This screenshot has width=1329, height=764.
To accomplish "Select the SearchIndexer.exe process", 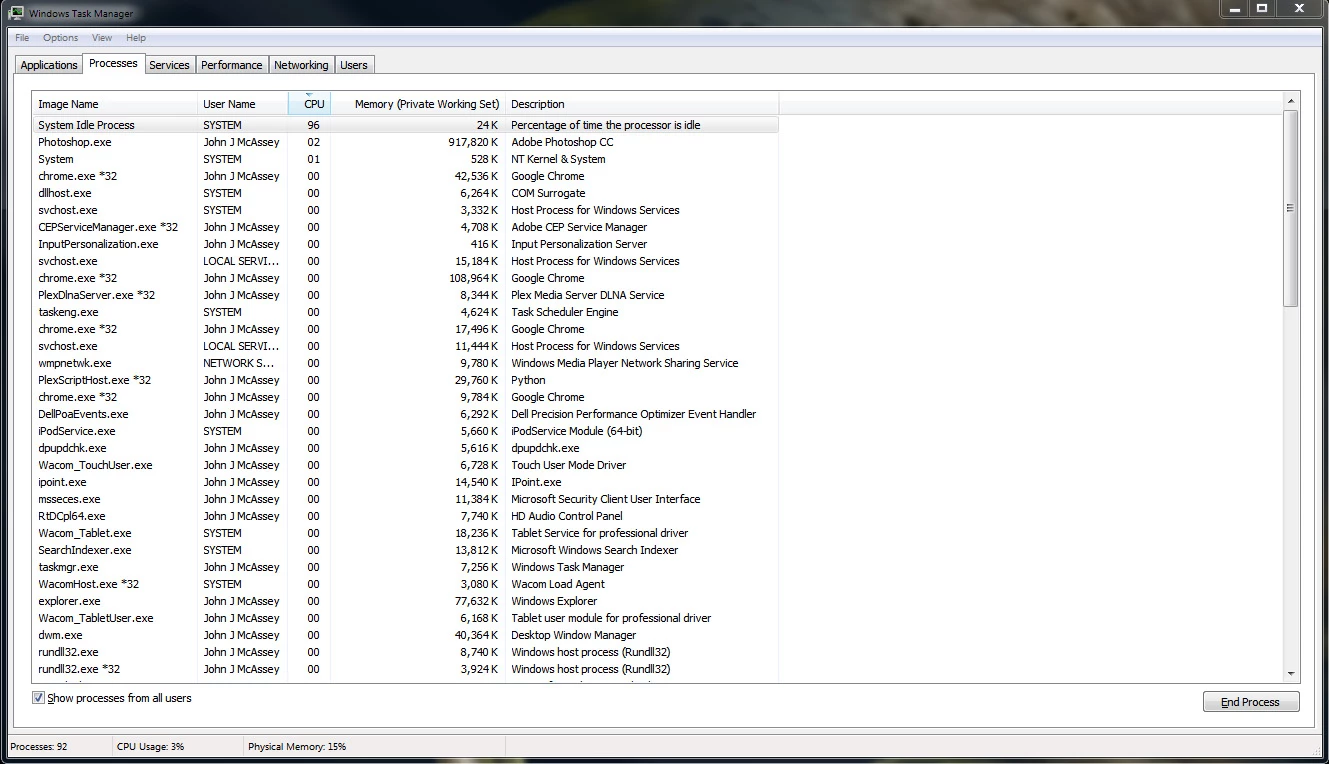I will click(x=405, y=550).
